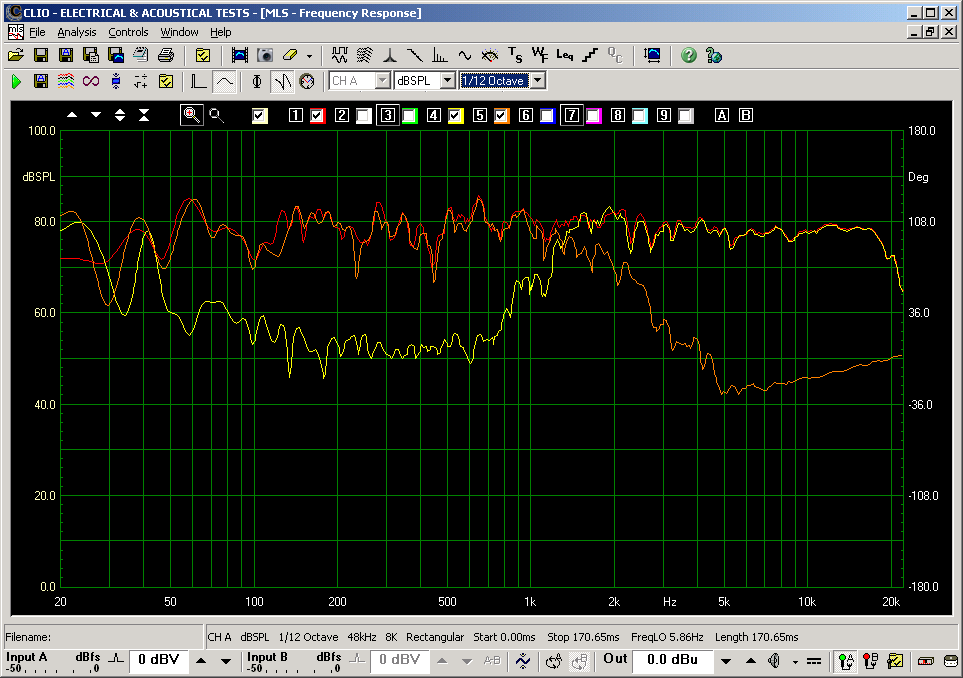Click the Open file folder icon

coord(16,55)
